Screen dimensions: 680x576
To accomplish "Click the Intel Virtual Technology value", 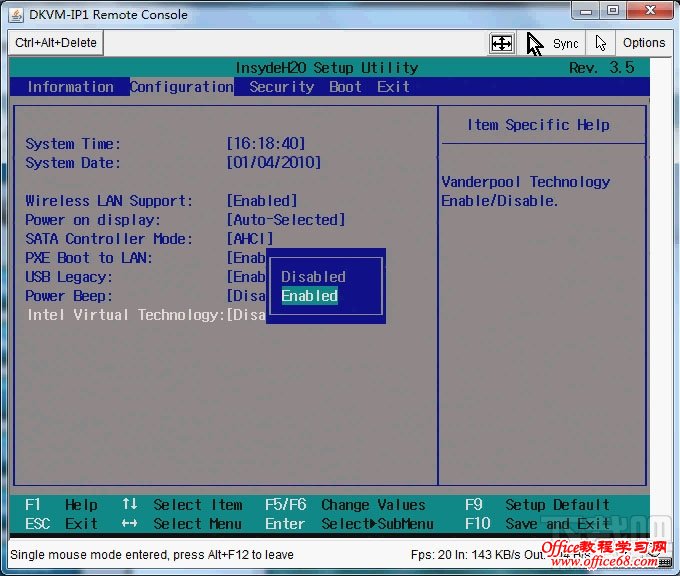I will [x=246, y=315].
